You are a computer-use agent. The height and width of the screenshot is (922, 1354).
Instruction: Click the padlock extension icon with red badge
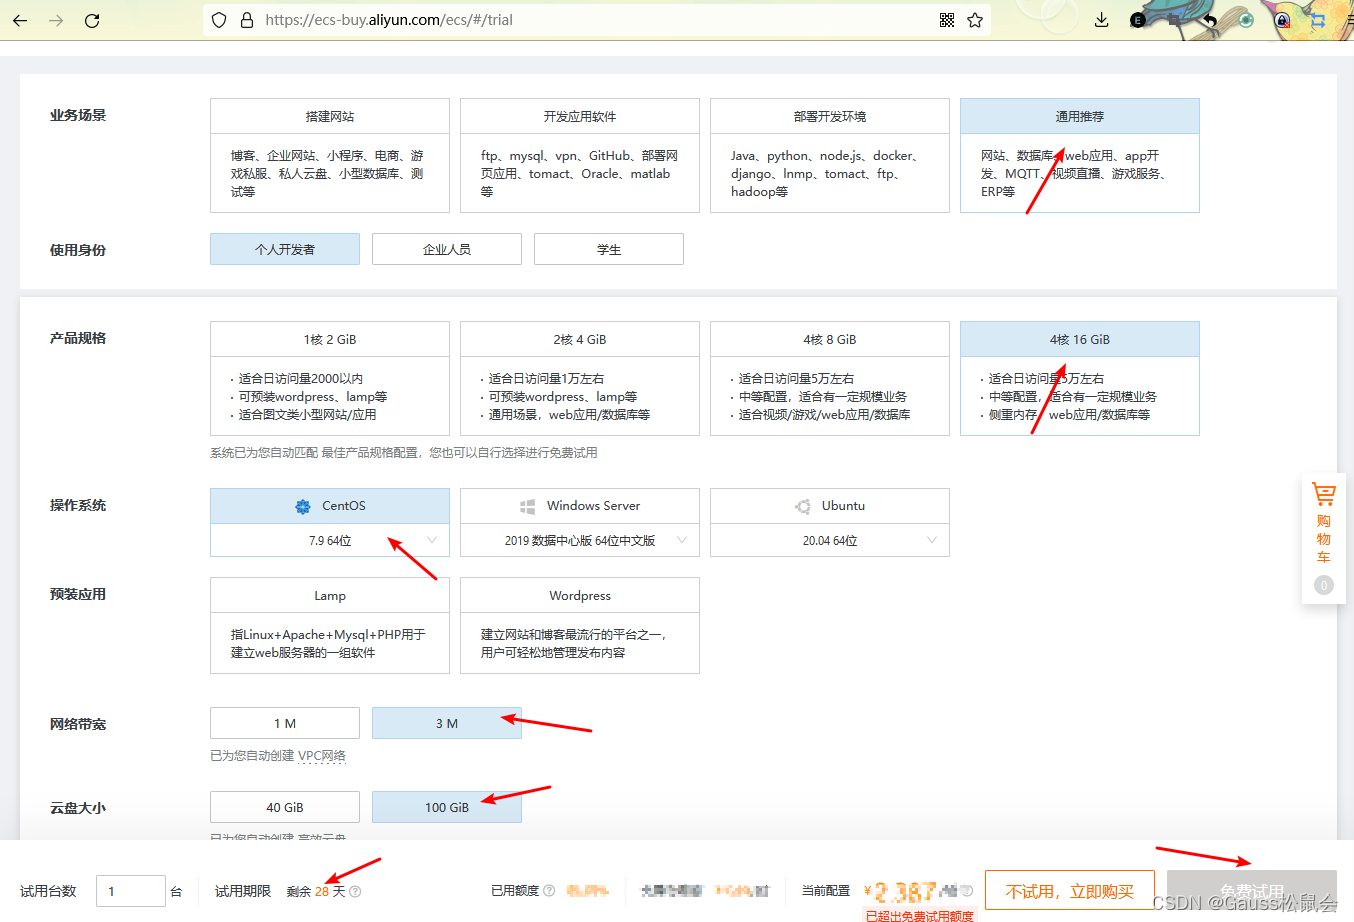tap(1282, 20)
